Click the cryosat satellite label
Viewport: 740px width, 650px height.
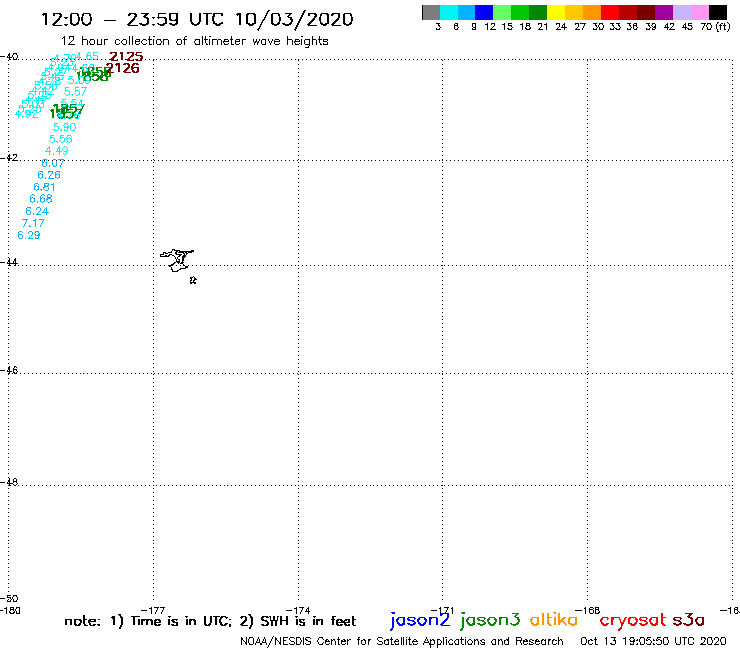tap(633, 621)
